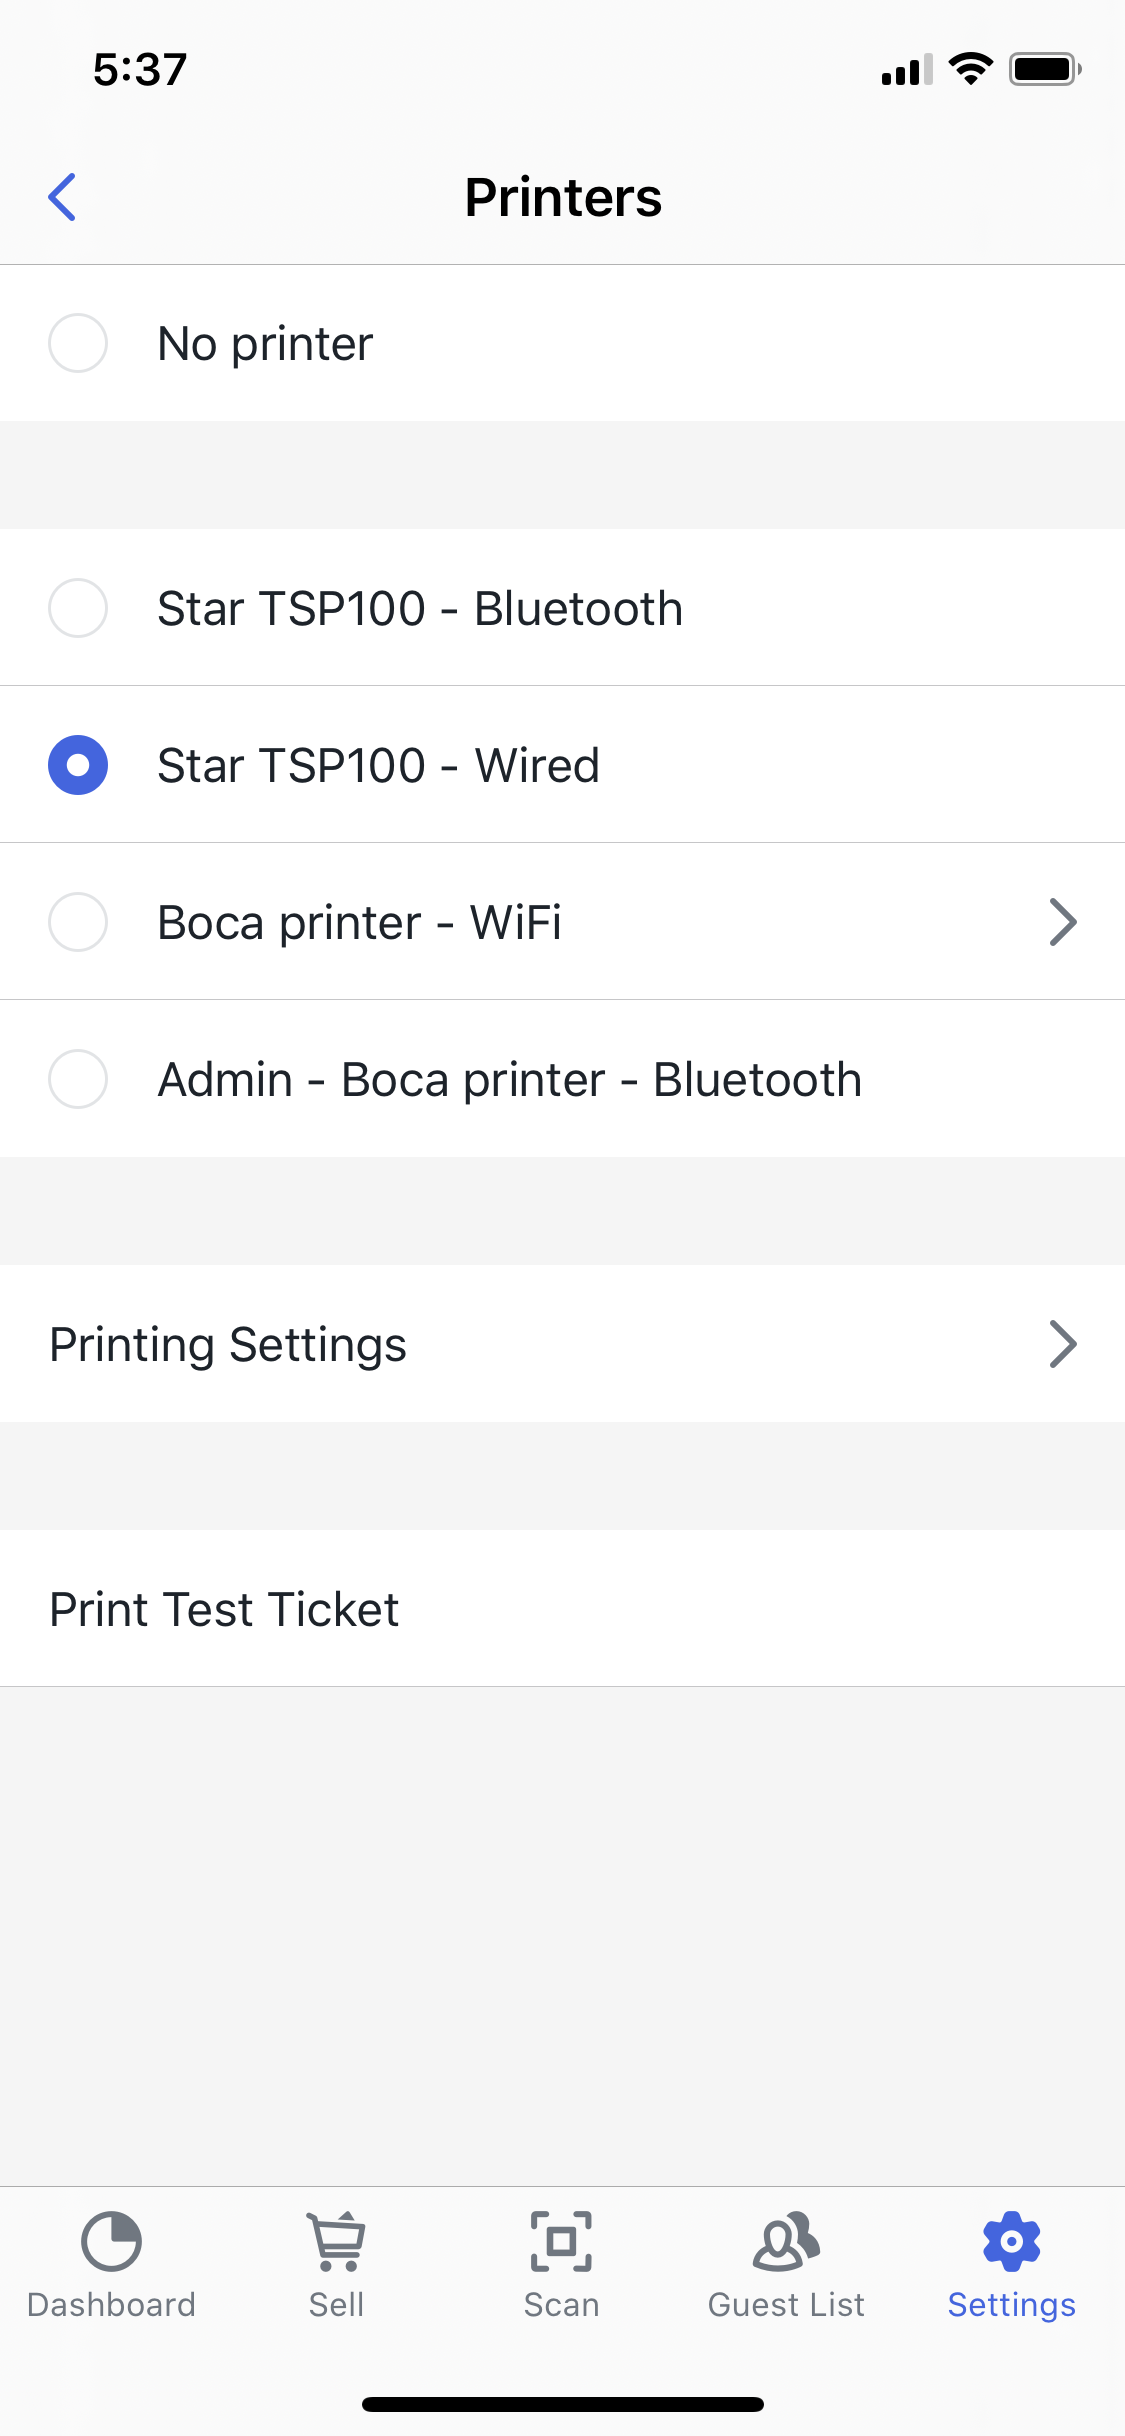The image size is (1125, 2436).
Task: Open Printing Settings chevron
Action: (1063, 1344)
